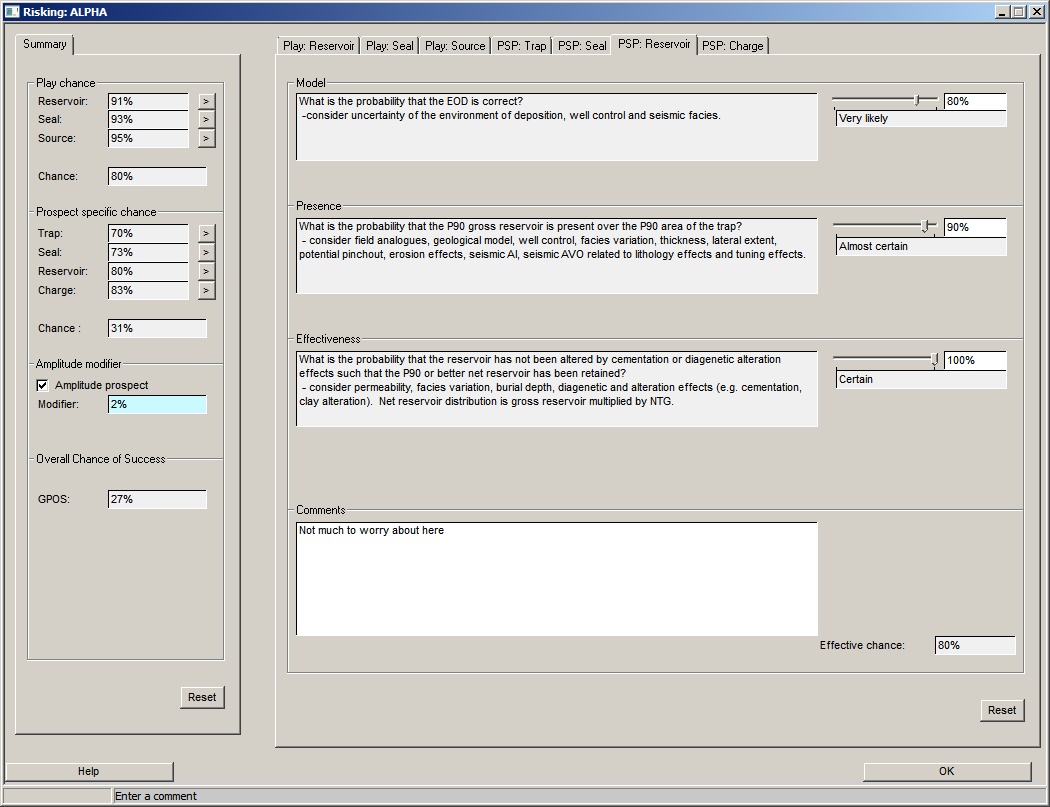Click the arrow button next to Charge 83%

[206, 290]
